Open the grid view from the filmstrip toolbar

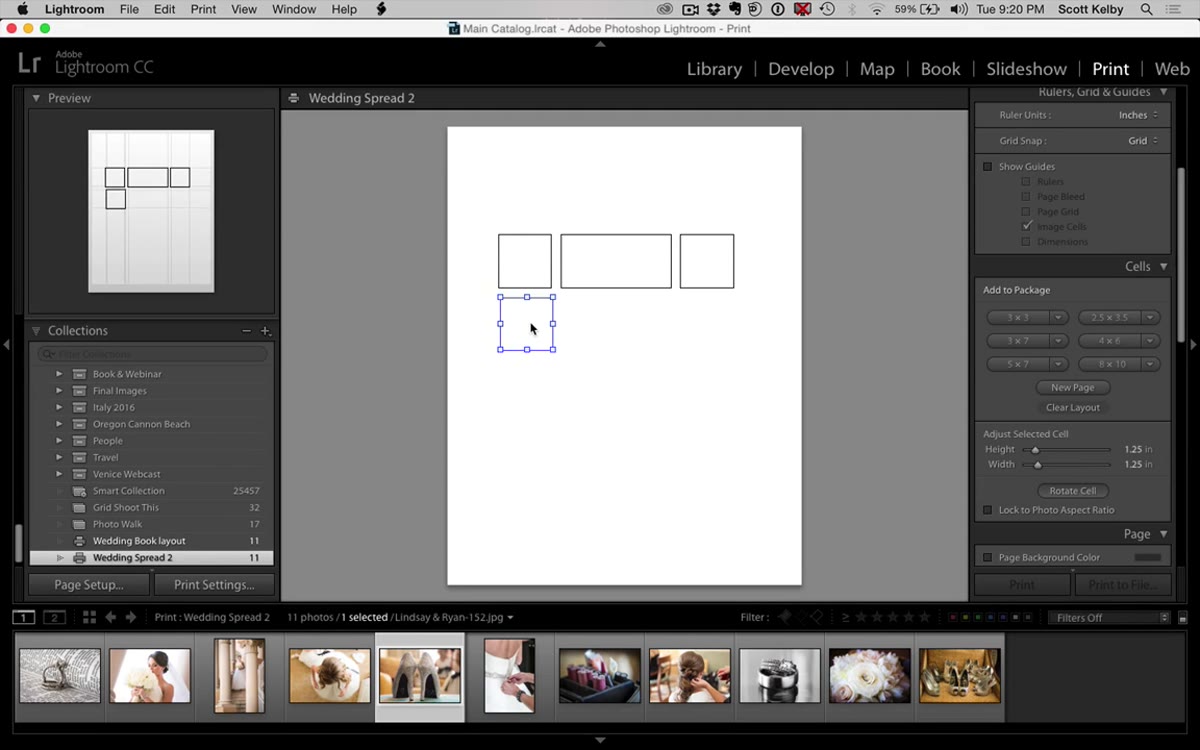pyautogui.click(x=89, y=617)
